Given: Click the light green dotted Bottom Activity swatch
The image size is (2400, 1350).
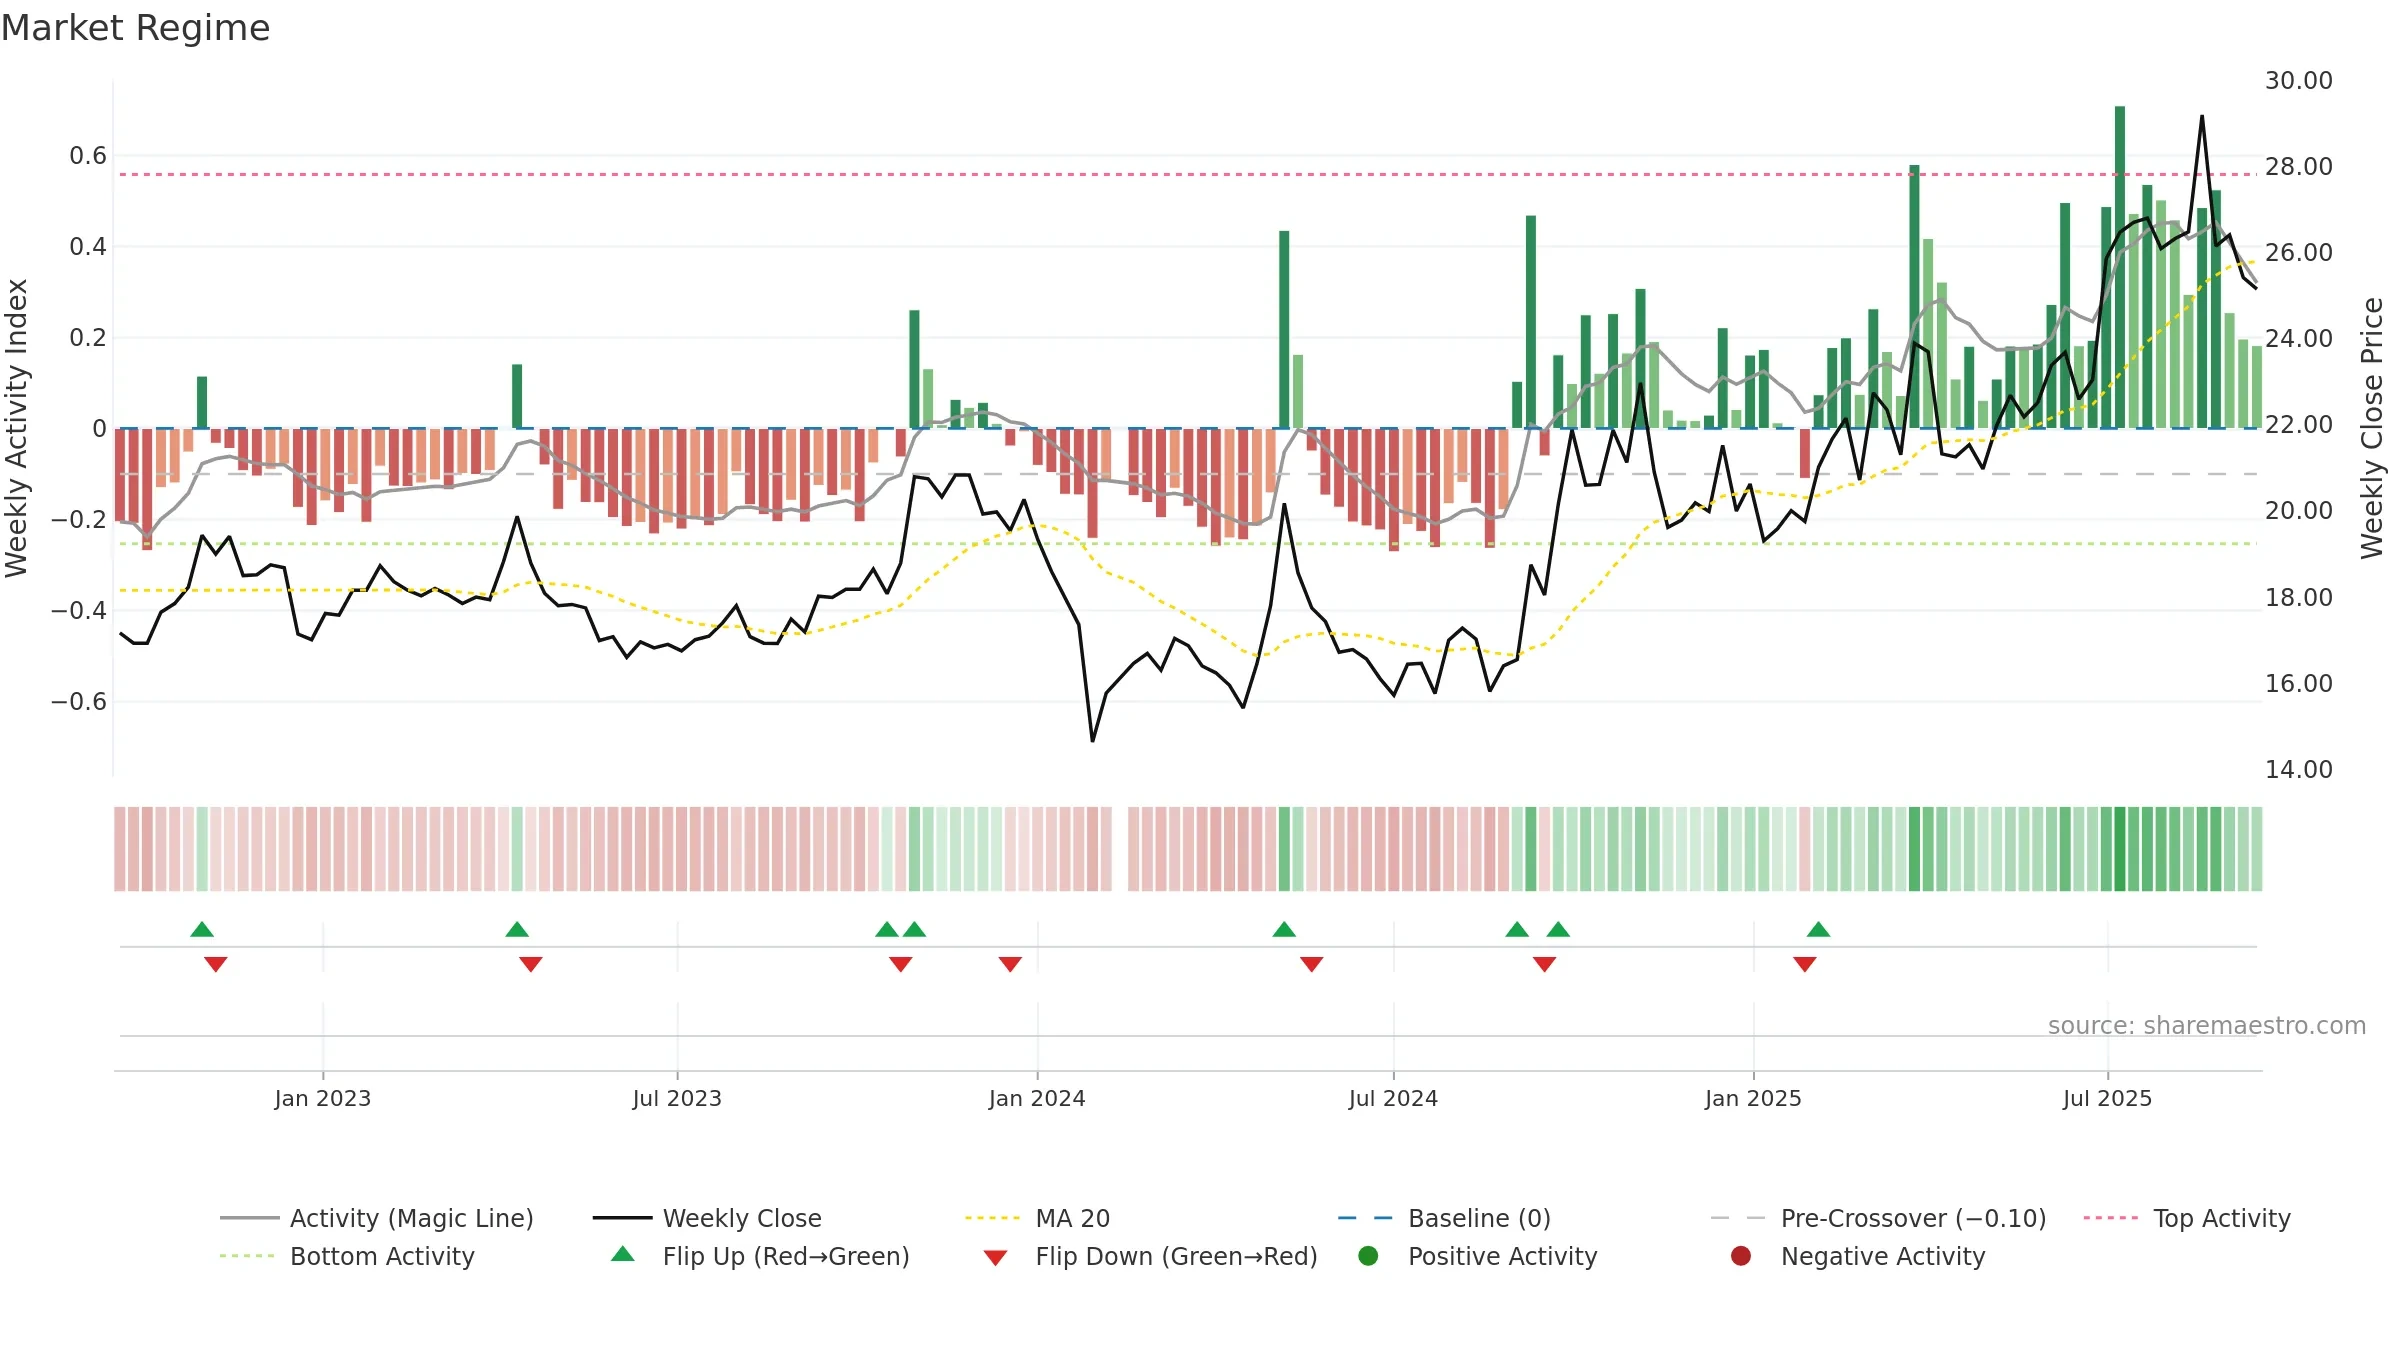Looking at the screenshot, I should point(247,1256).
